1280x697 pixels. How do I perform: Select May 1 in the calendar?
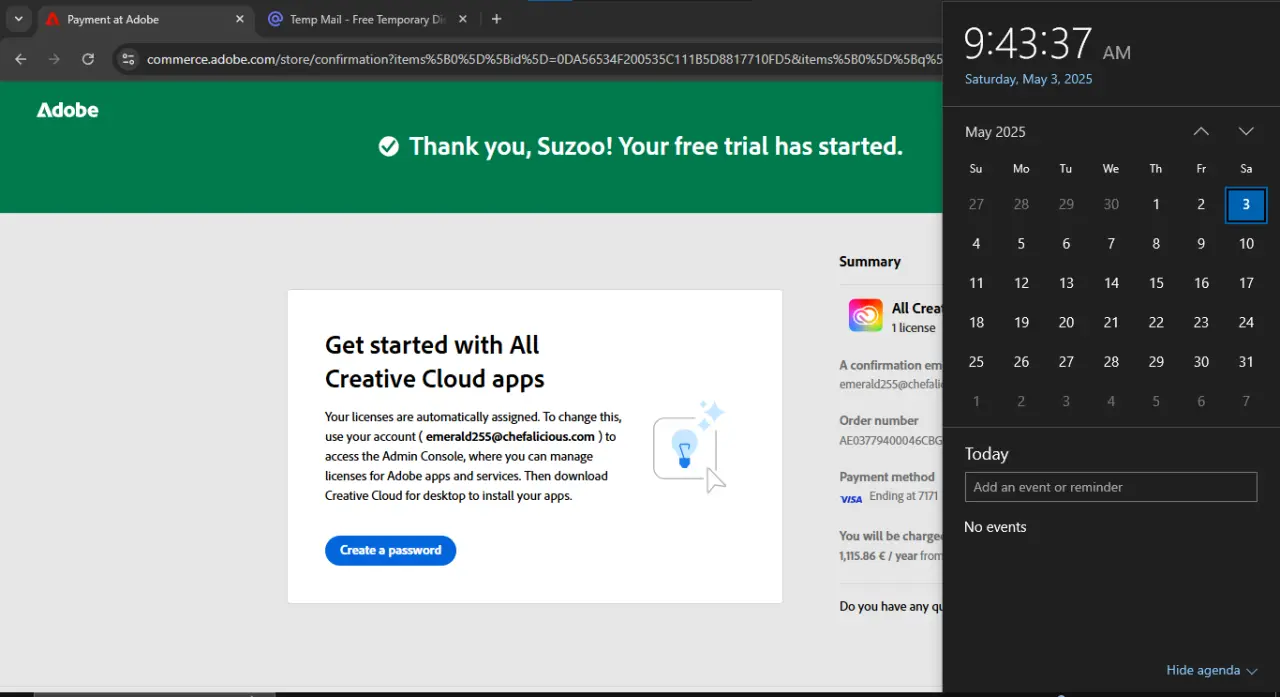click(1156, 204)
